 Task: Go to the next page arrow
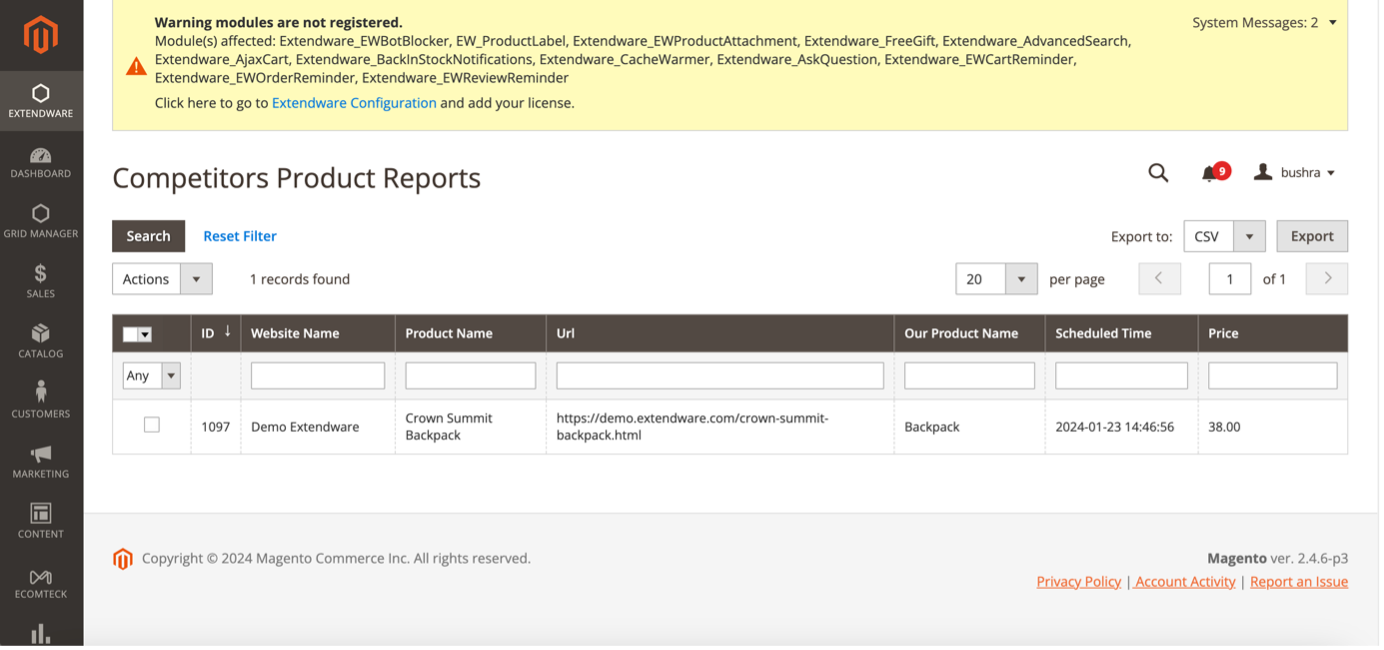click(x=1327, y=279)
